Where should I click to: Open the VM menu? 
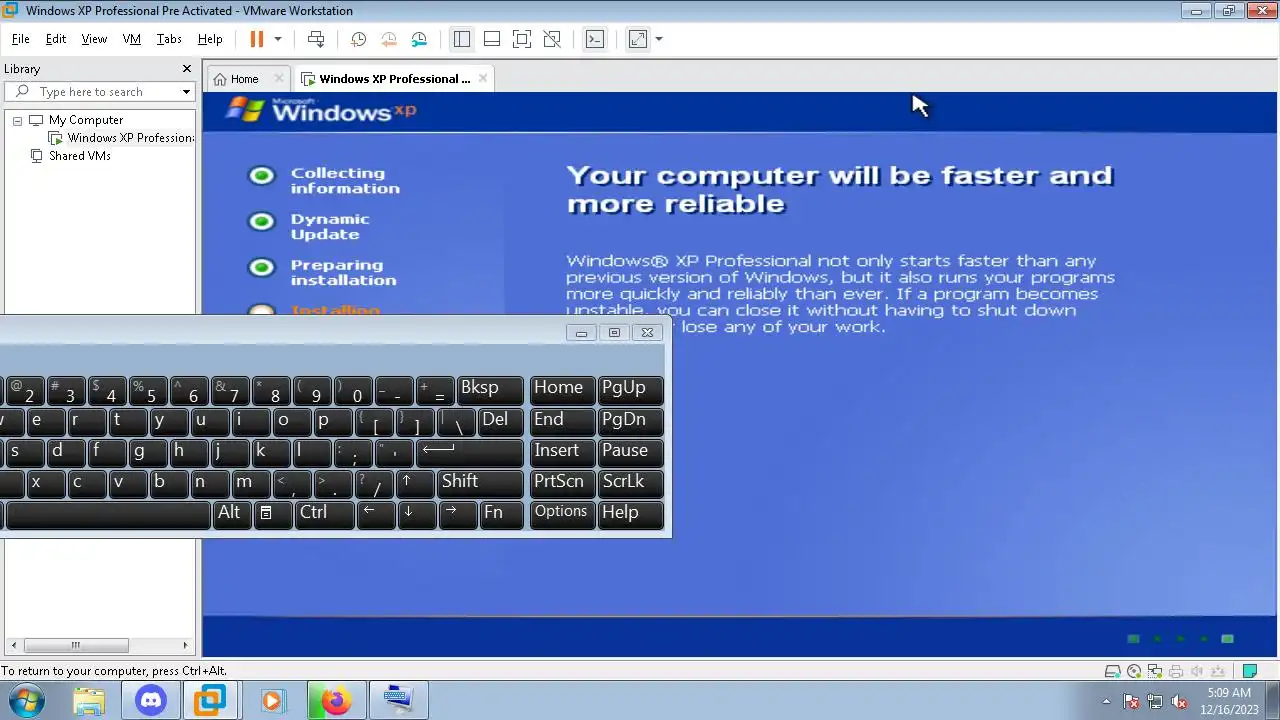(x=131, y=39)
